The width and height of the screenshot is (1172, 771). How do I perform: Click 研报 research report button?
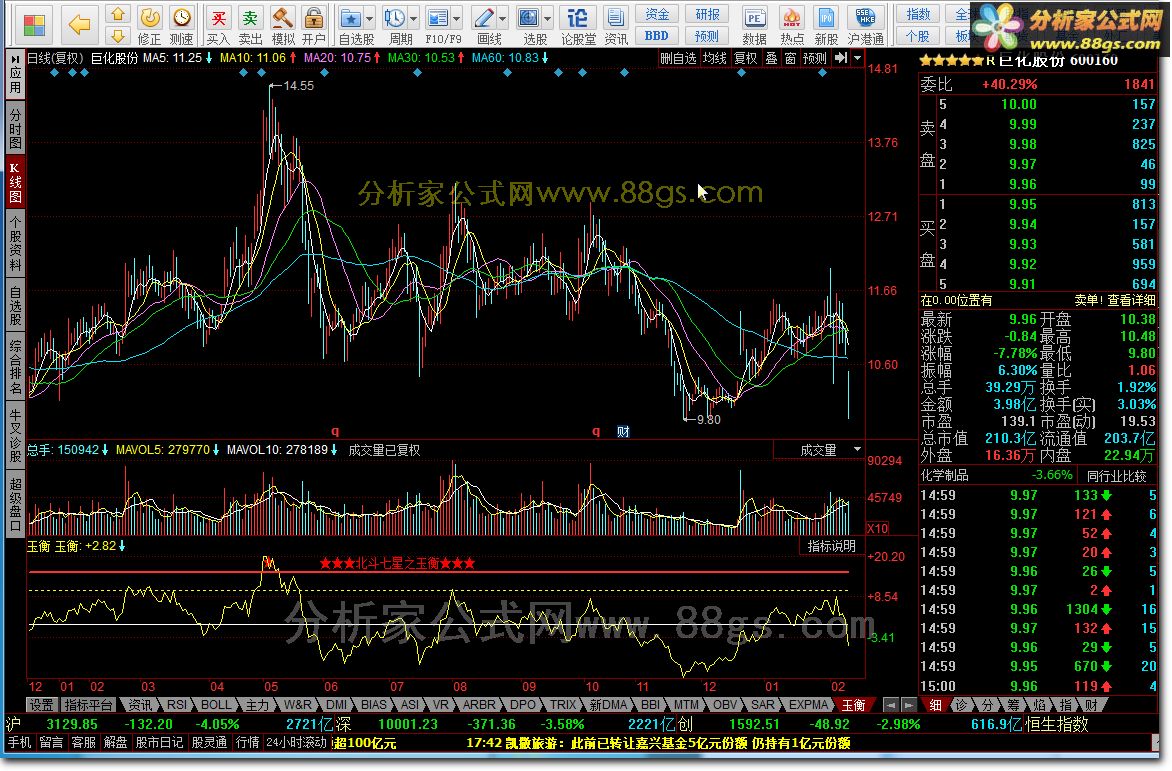707,14
